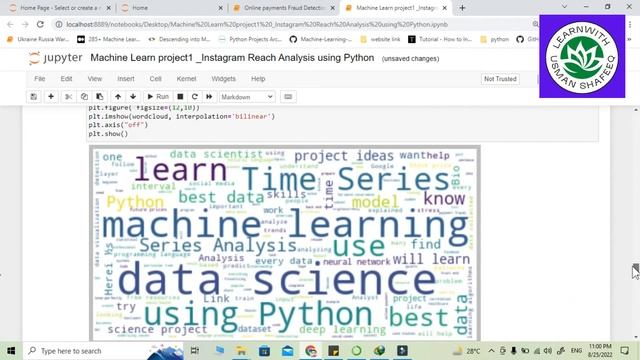This screenshot has height=360, width=640.
Task: Click the localhost address bar
Action: click(x=257, y=24)
